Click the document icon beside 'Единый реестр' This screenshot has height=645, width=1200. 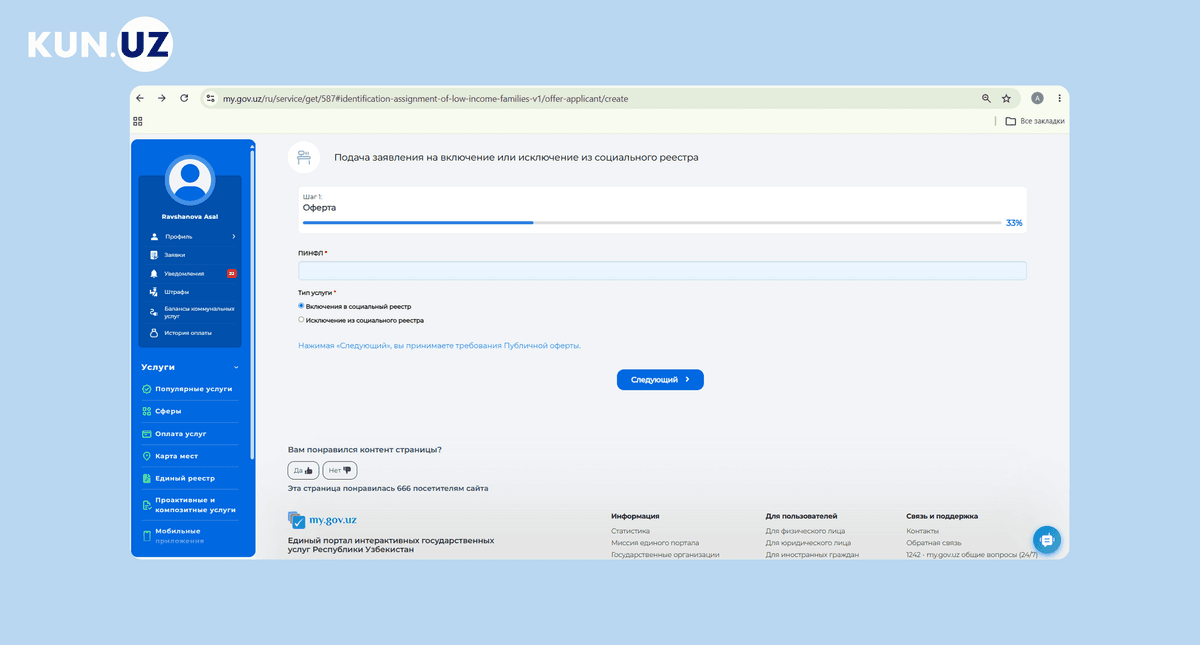147,478
